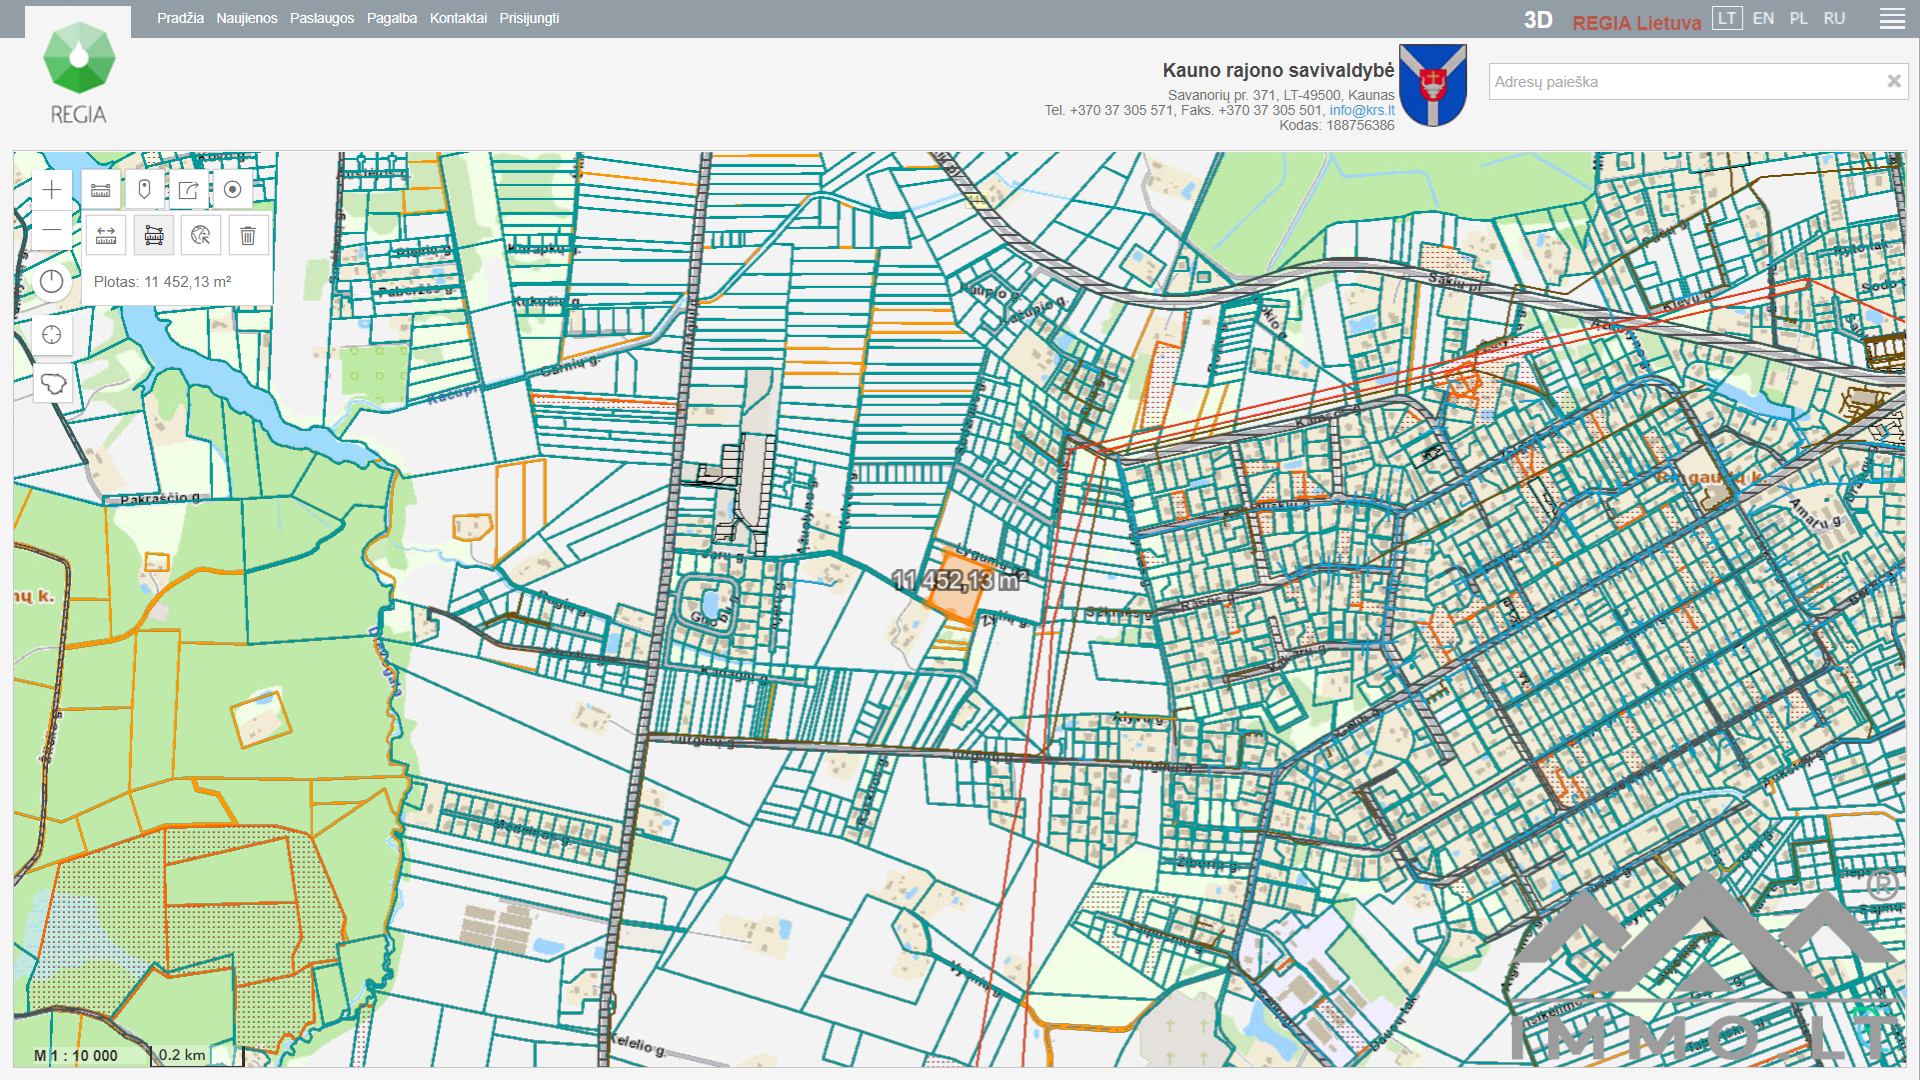This screenshot has width=1920, height=1080.
Task: Delete measurements with trash icon
Action: [248, 236]
